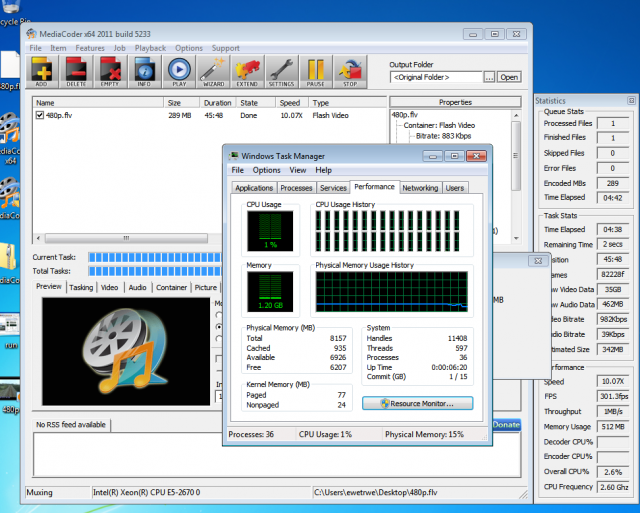
Task: Select the 480p video desktop thumbnail
Action: [x=10, y=398]
